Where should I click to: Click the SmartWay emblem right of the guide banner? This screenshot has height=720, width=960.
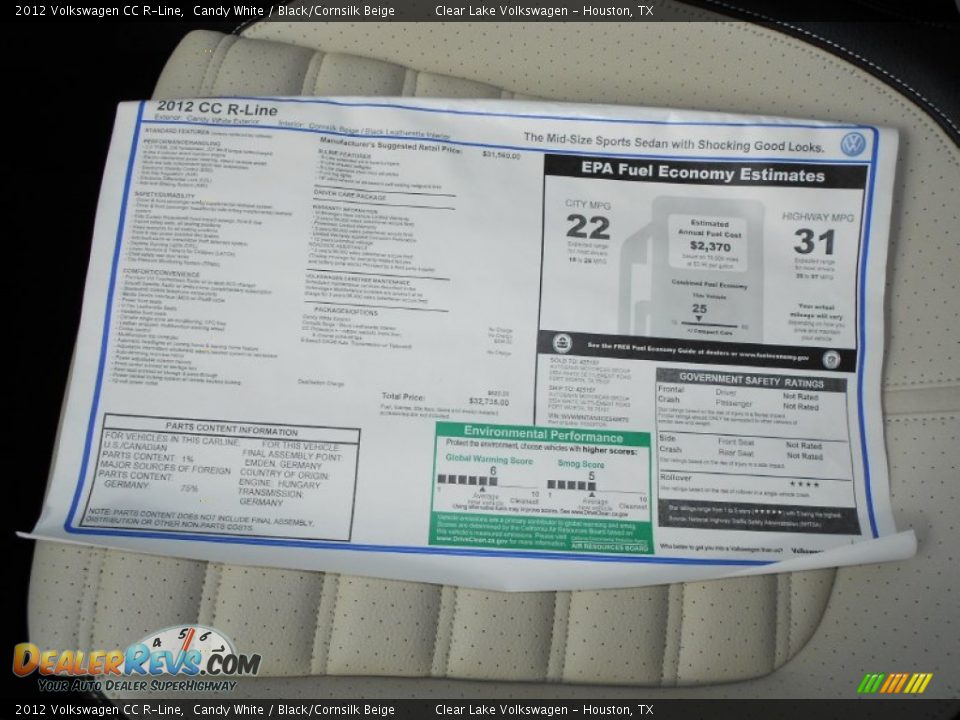pyautogui.click(x=831, y=361)
